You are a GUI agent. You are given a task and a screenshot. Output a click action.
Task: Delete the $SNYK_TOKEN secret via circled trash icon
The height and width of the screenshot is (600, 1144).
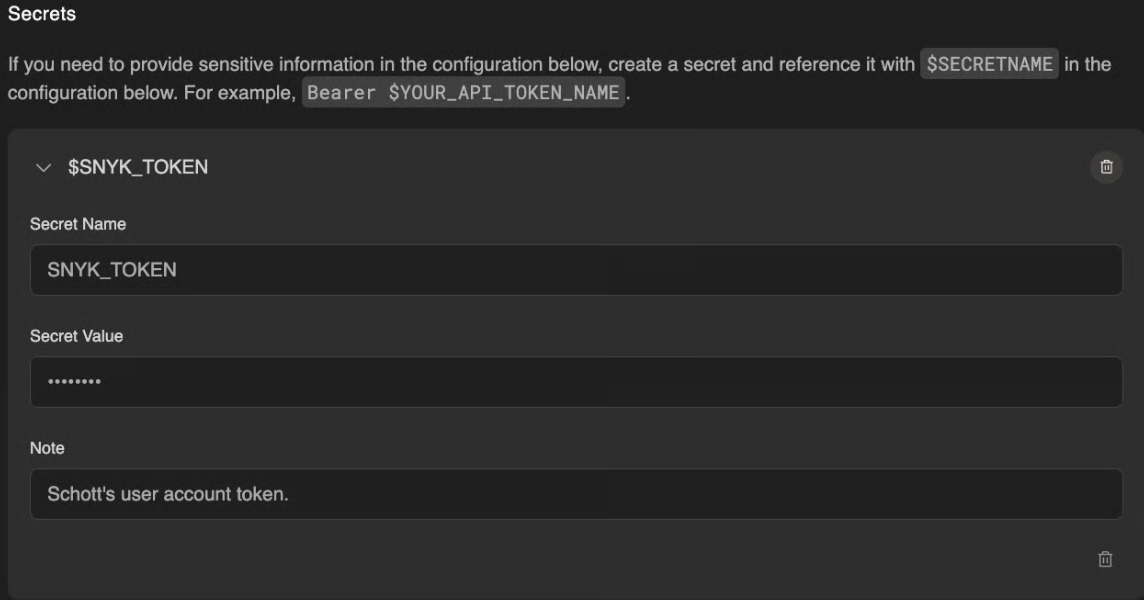(1106, 167)
